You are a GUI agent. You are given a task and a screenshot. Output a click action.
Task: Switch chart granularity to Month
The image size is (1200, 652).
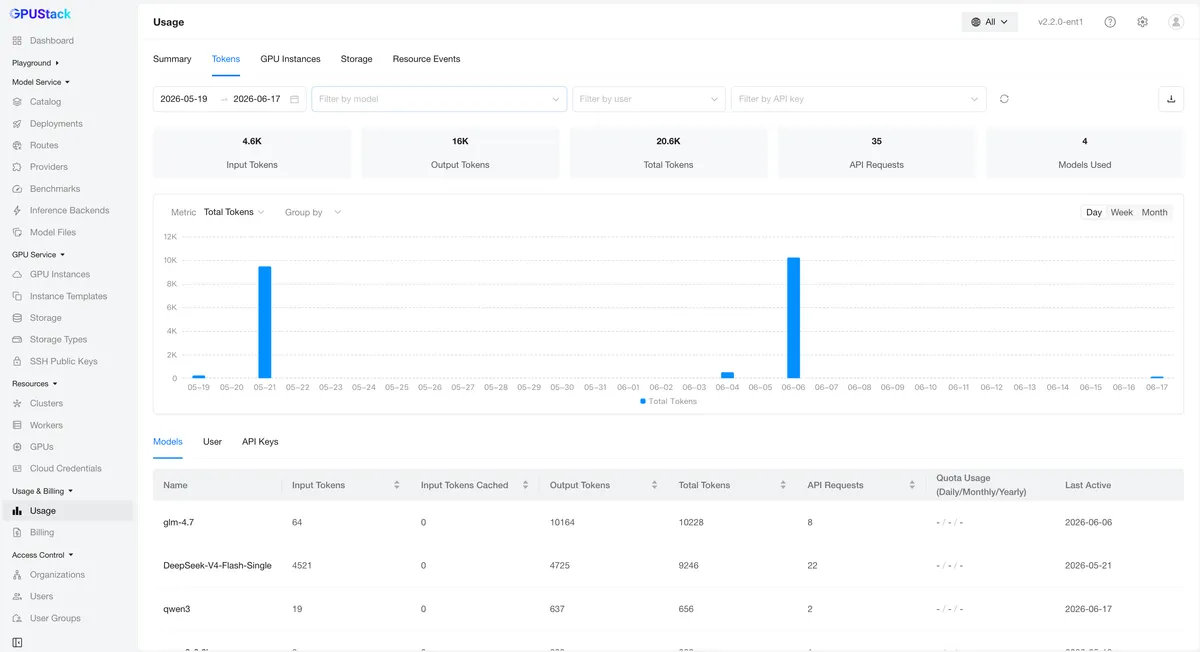(1154, 212)
